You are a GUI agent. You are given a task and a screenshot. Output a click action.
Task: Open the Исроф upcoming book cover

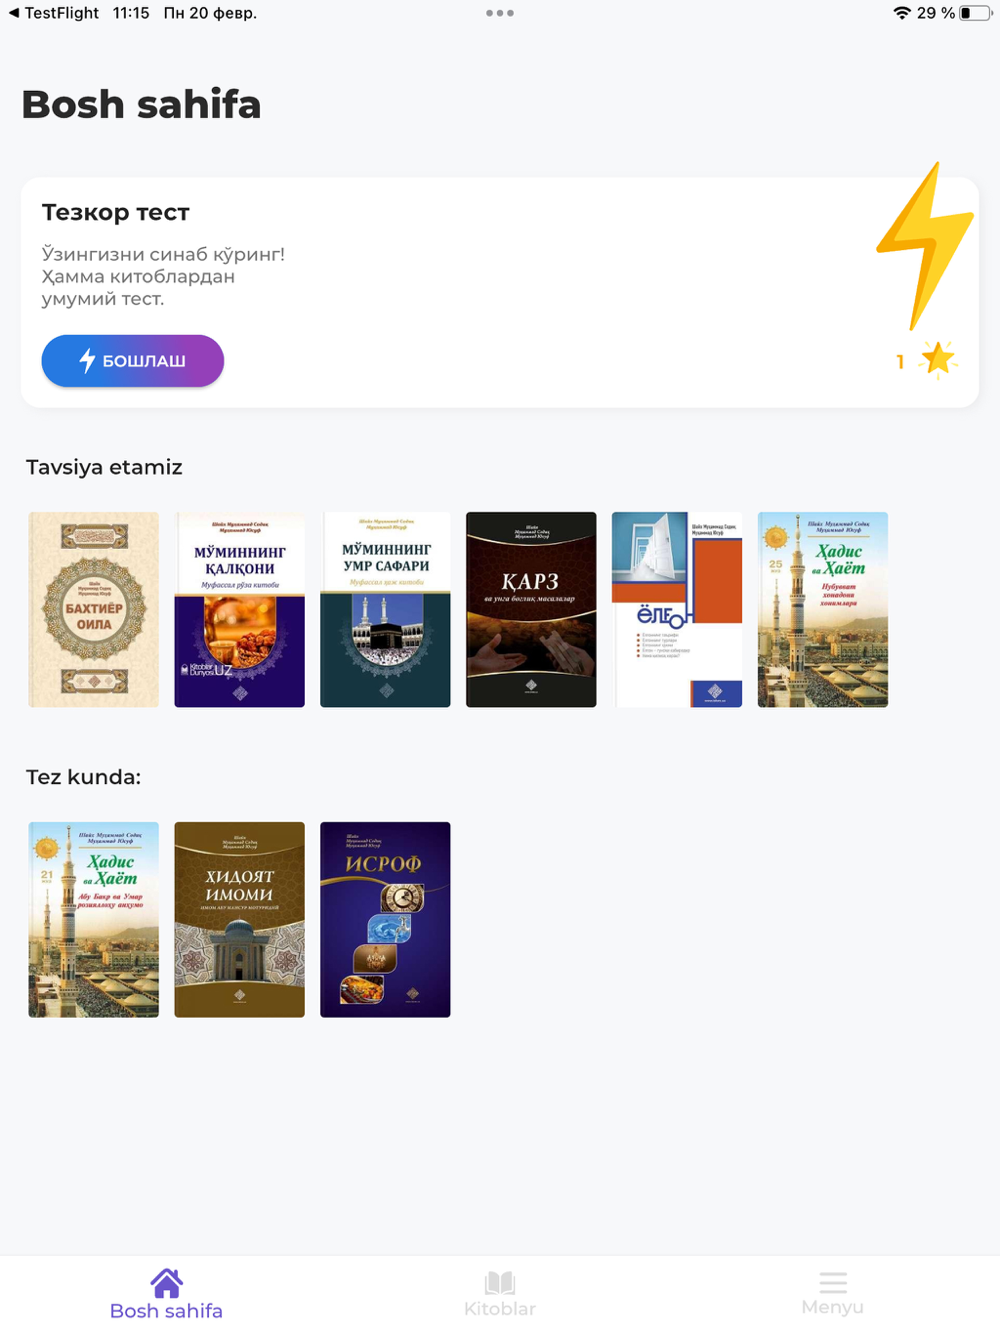(385, 920)
